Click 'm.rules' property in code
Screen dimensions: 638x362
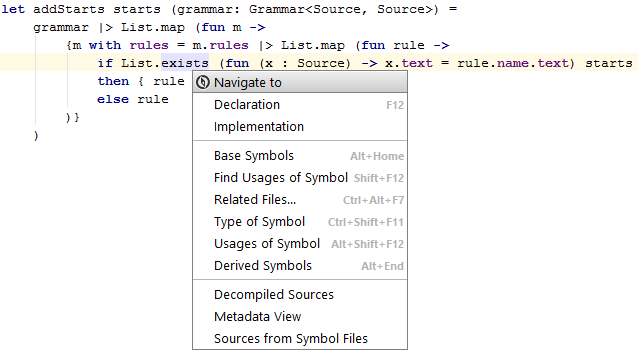pyautogui.click(x=221, y=45)
